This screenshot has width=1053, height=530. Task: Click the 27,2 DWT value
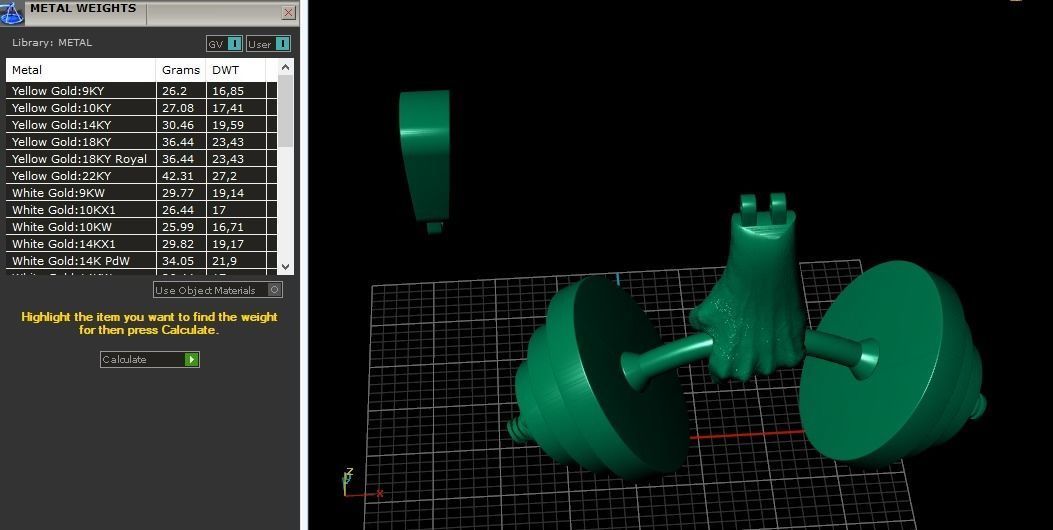coord(224,176)
